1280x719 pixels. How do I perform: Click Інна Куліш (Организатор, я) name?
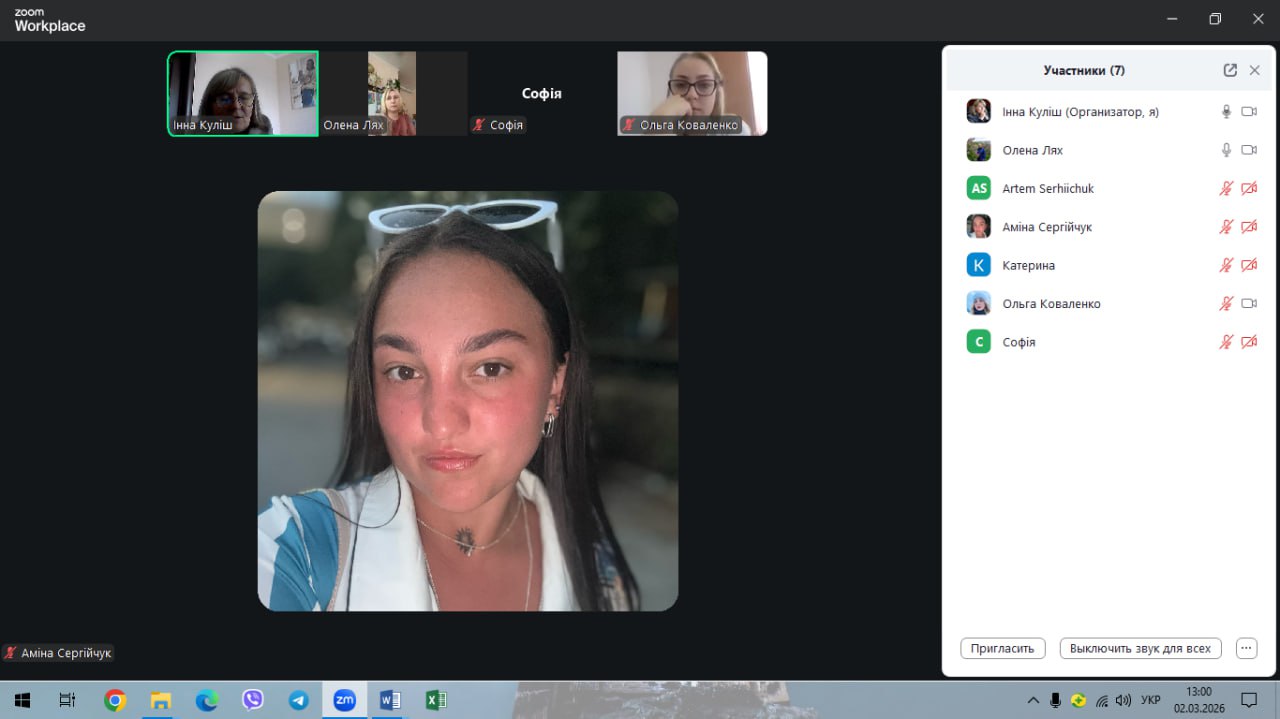tap(1081, 112)
